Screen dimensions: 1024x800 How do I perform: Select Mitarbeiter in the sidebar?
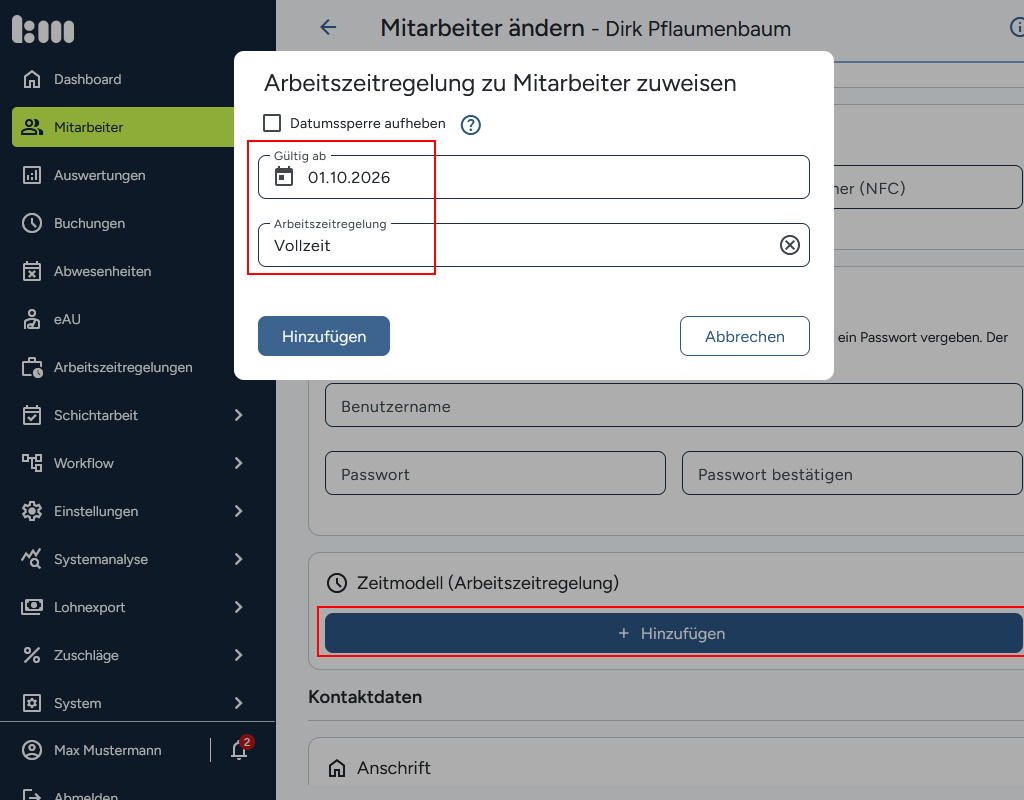pos(123,127)
